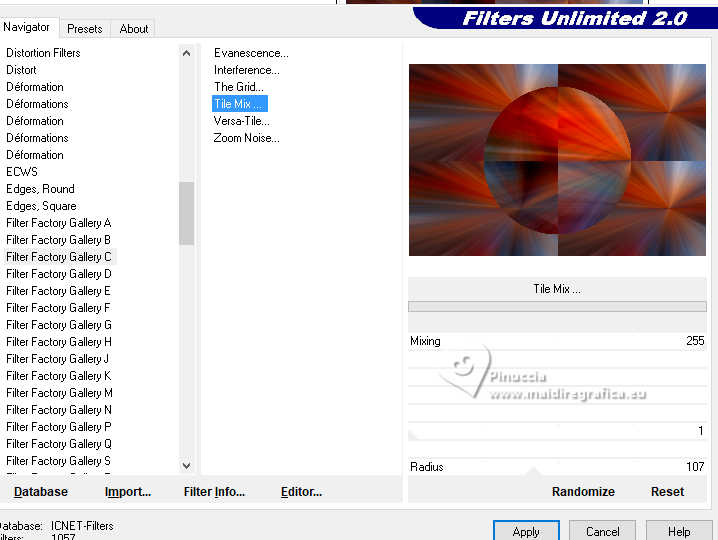Select Filter Factory Gallery N
The image size is (718, 540).
[x=59, y=409]
